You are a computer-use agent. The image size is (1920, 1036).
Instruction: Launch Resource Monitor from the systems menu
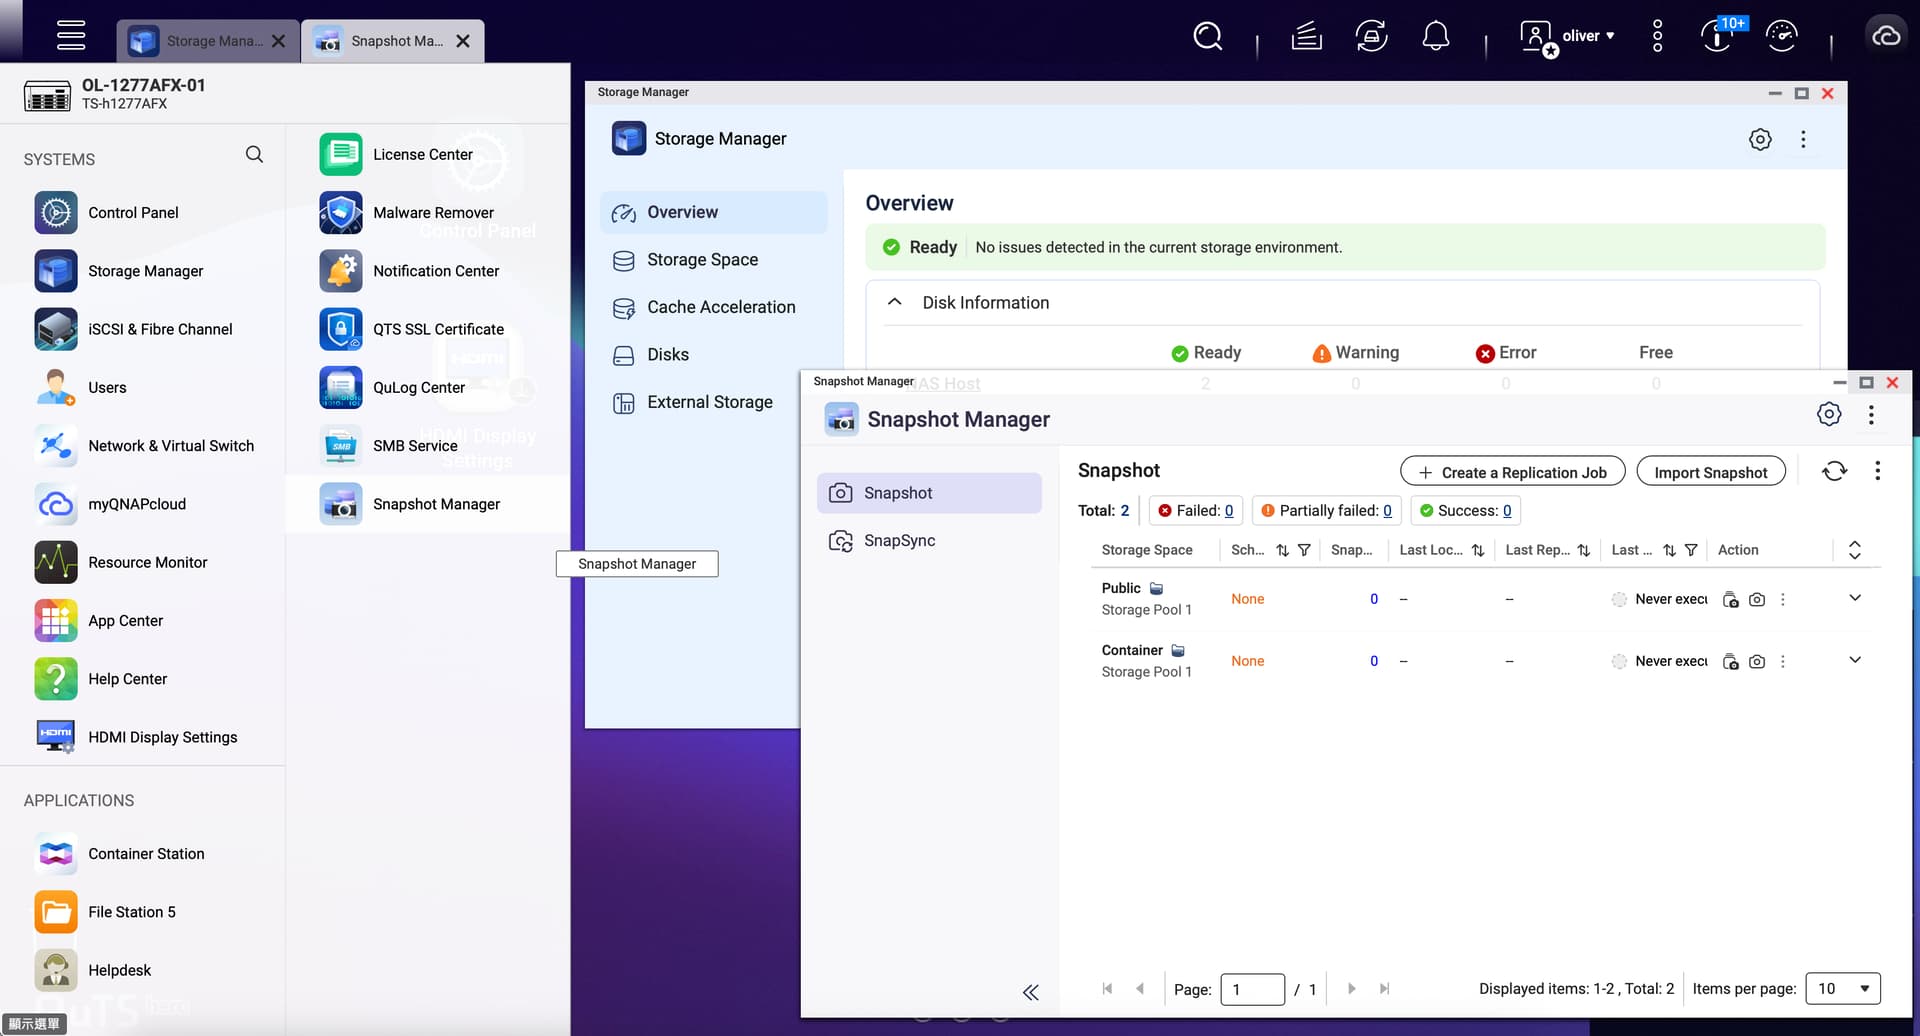[x=147, y=562]
